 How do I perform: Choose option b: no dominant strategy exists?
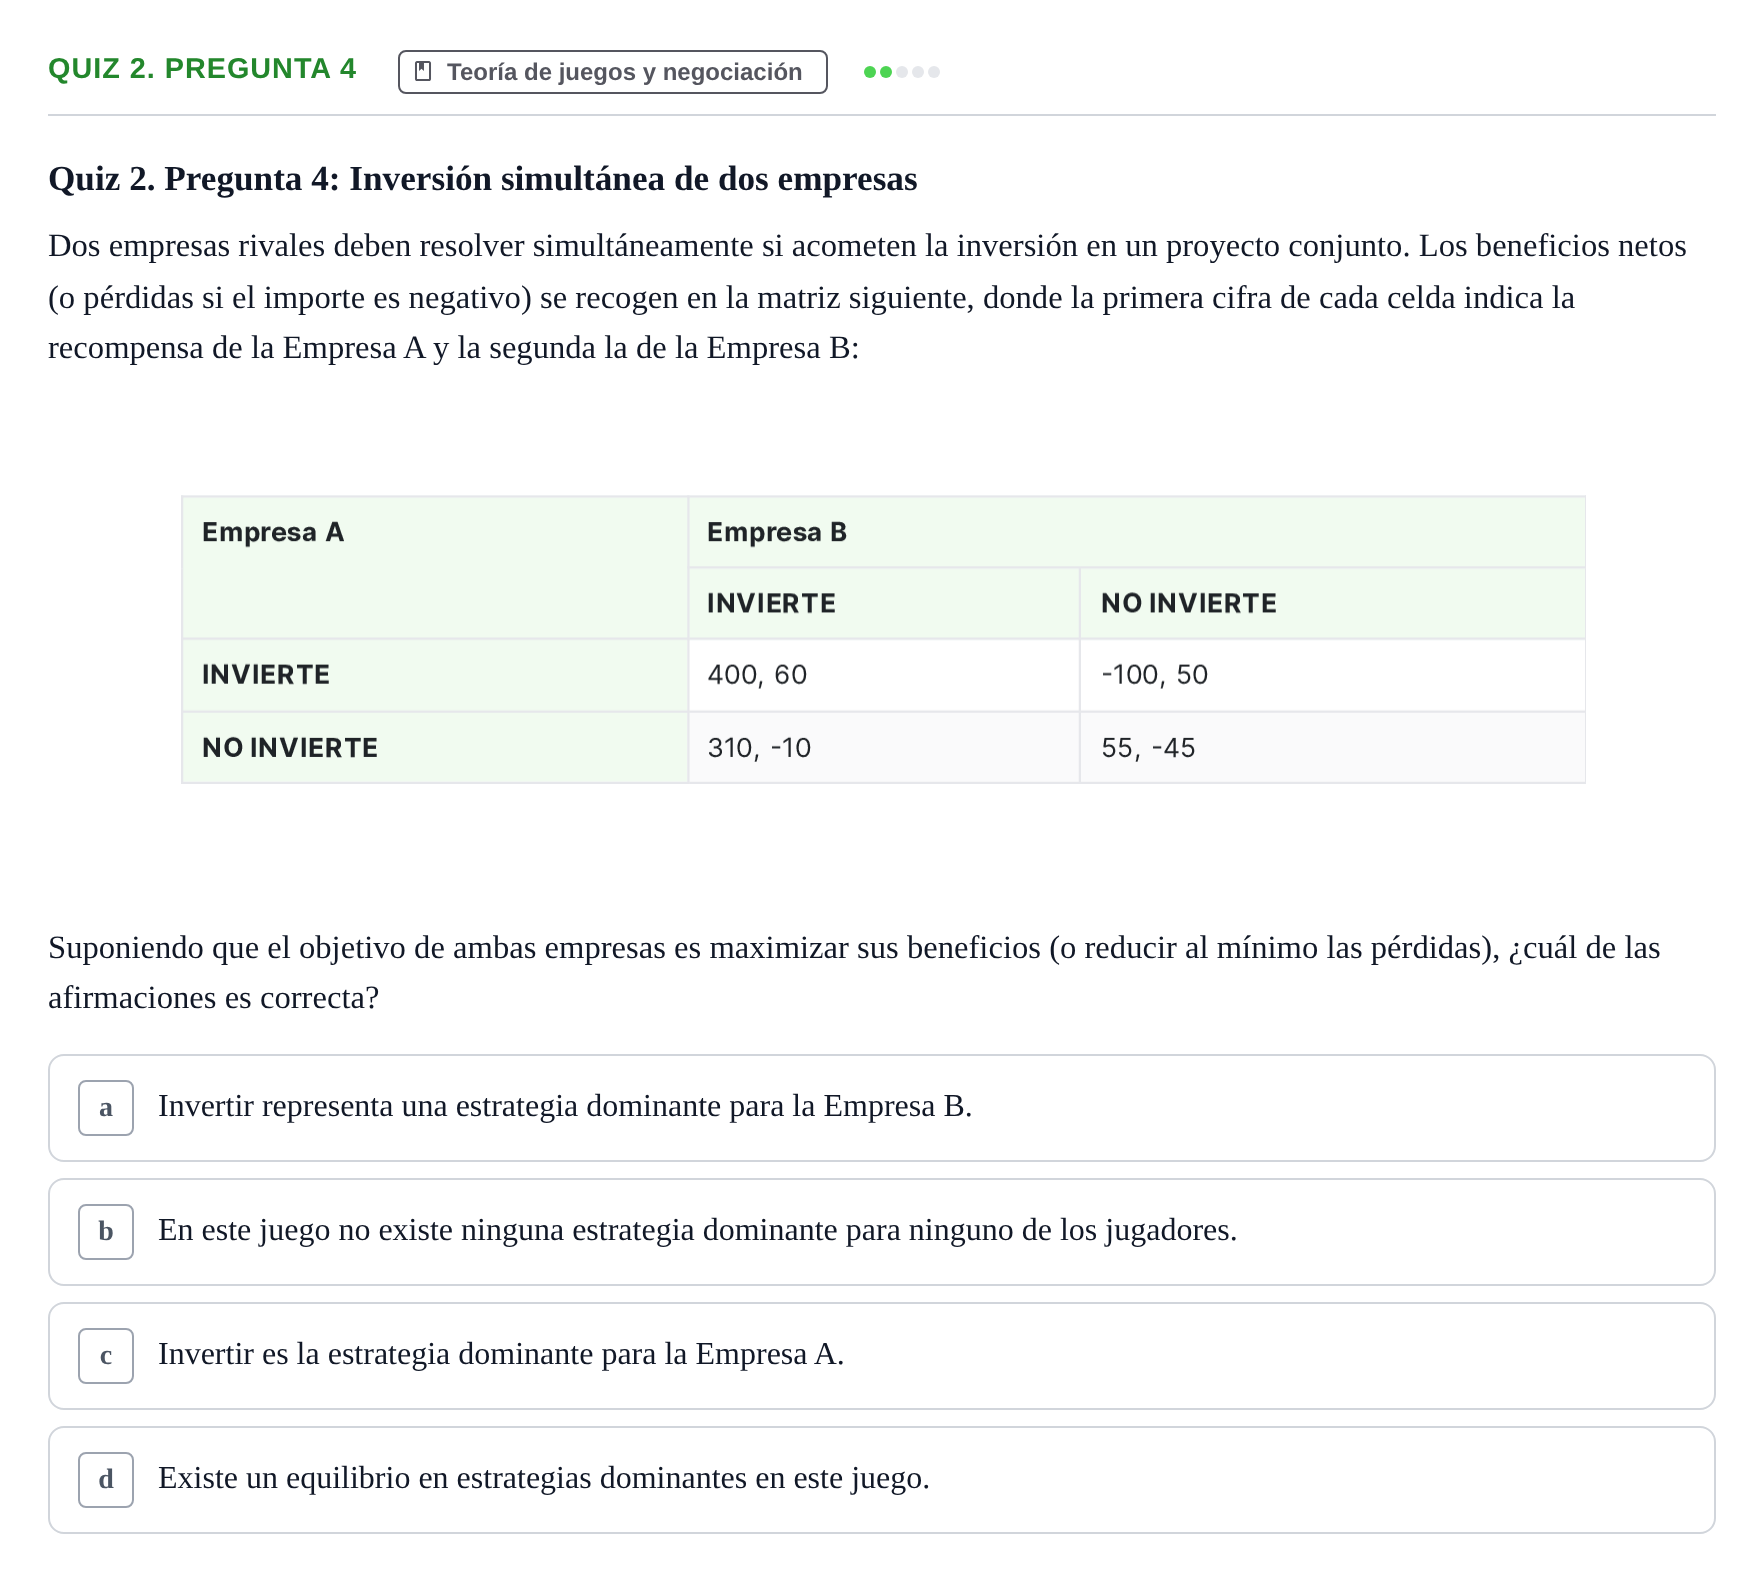(x=882, y=1232)
